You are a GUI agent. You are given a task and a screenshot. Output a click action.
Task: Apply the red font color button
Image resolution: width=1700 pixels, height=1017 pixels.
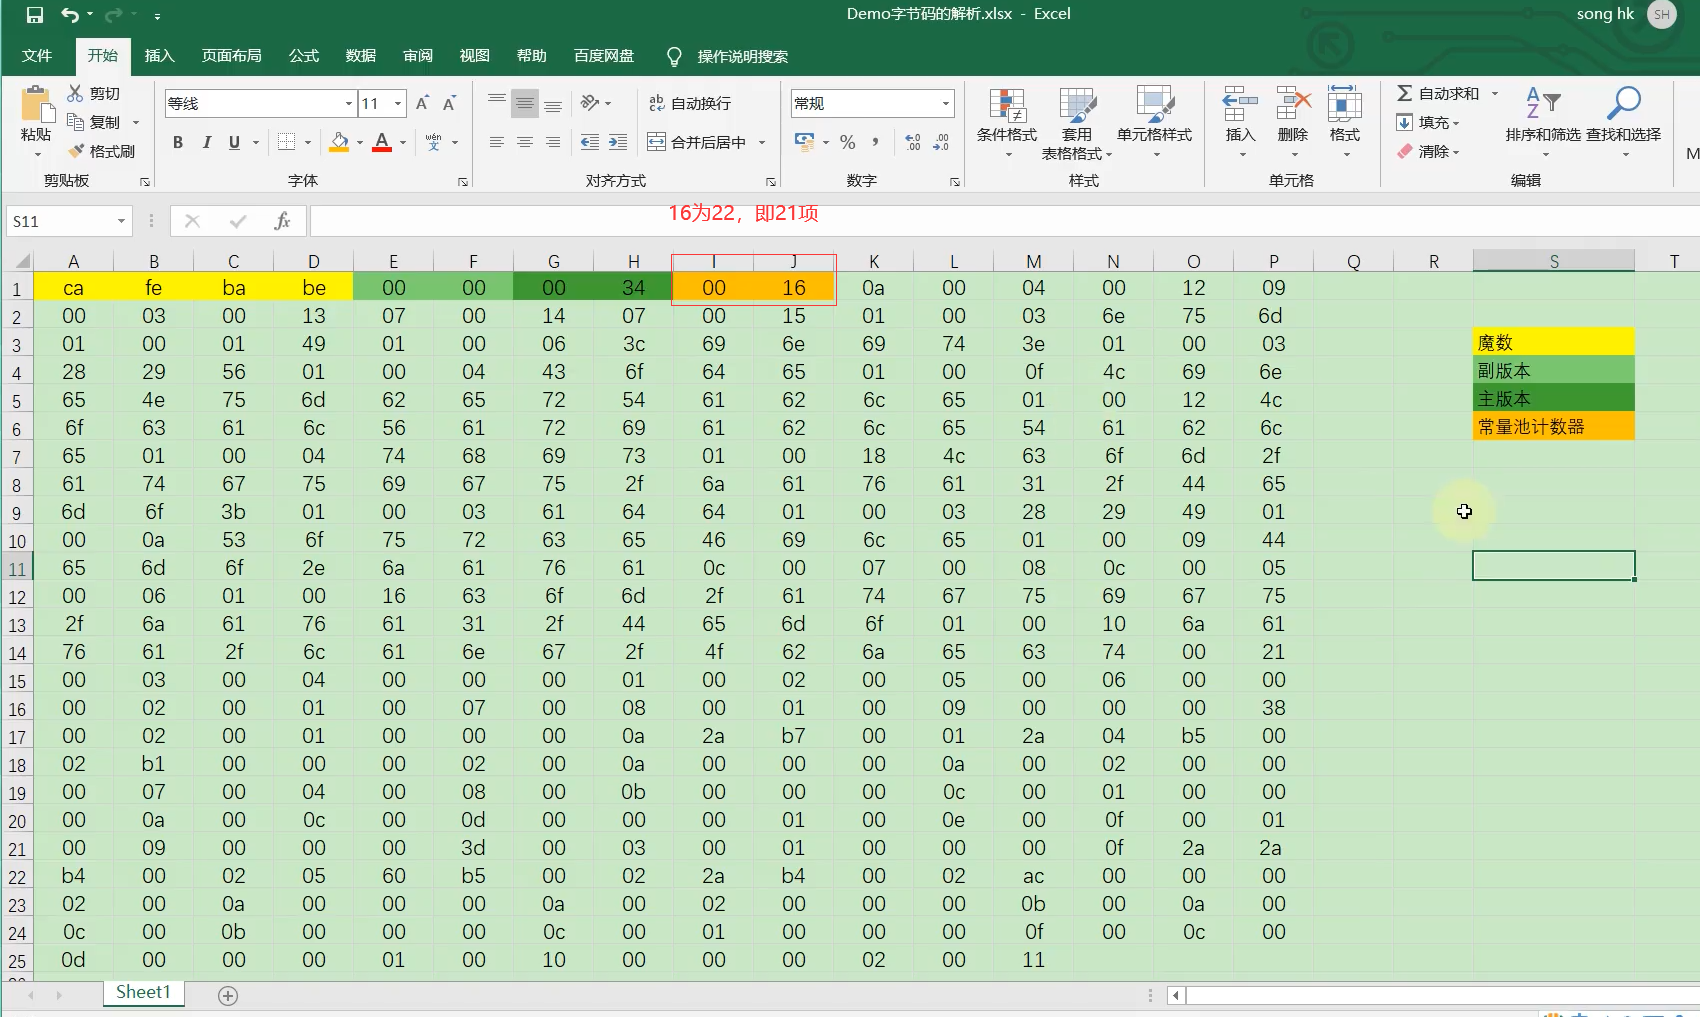[382, 142]
